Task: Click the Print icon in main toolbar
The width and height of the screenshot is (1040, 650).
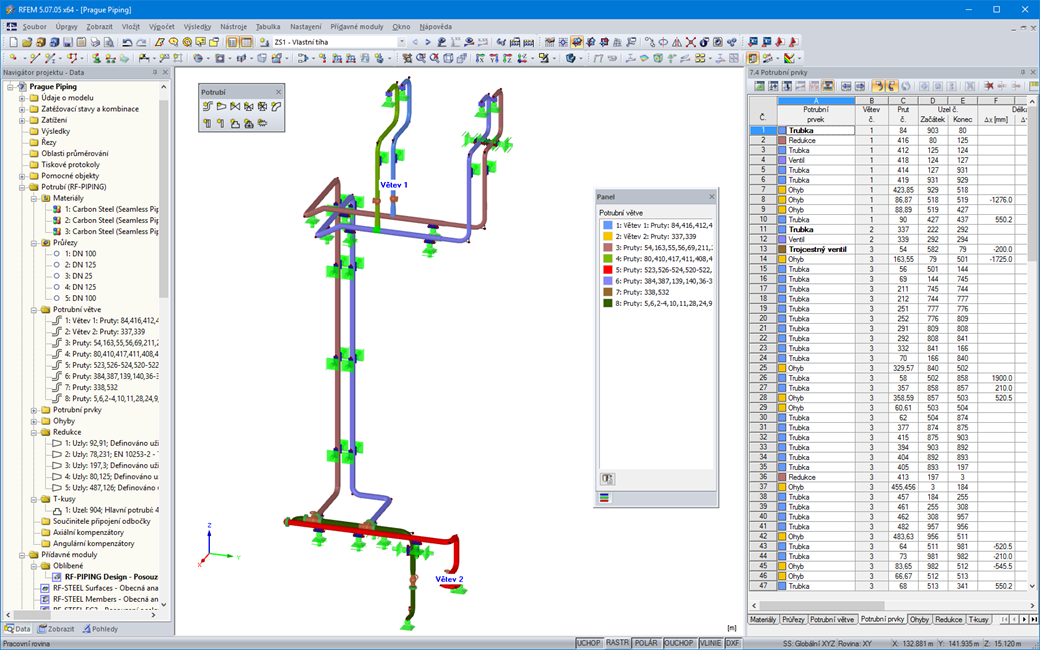Action: [x=96, y=42]
